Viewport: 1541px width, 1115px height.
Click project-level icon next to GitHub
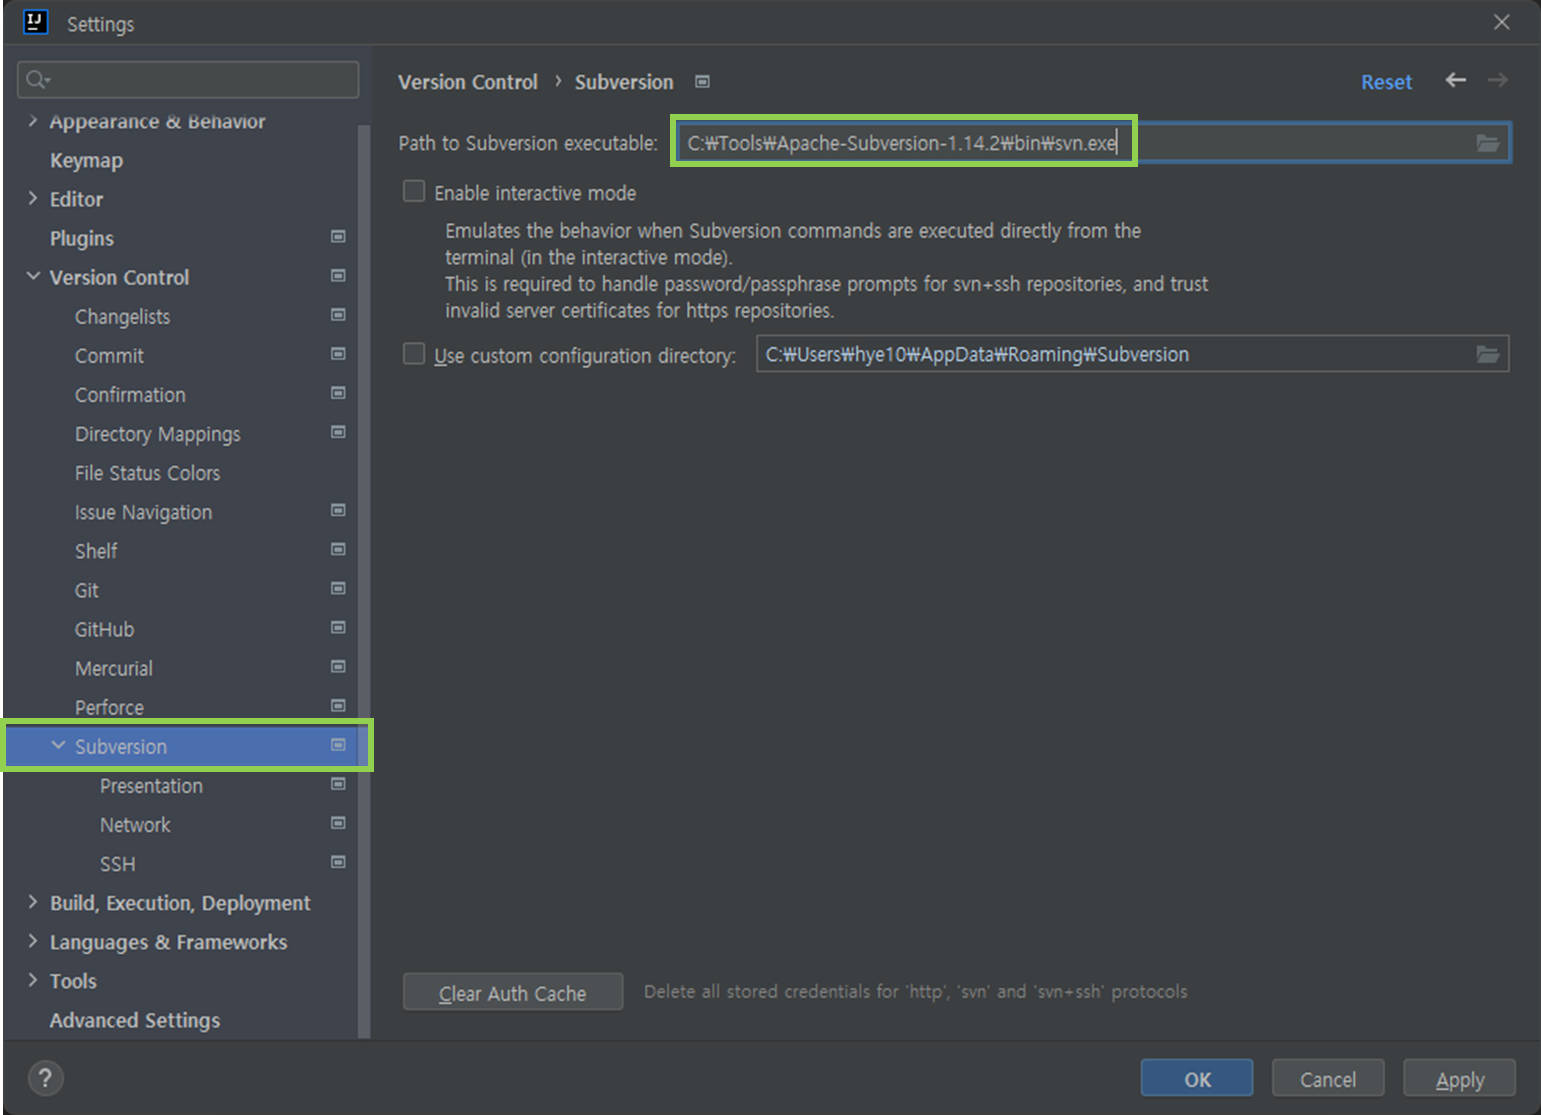pos(338,627)
